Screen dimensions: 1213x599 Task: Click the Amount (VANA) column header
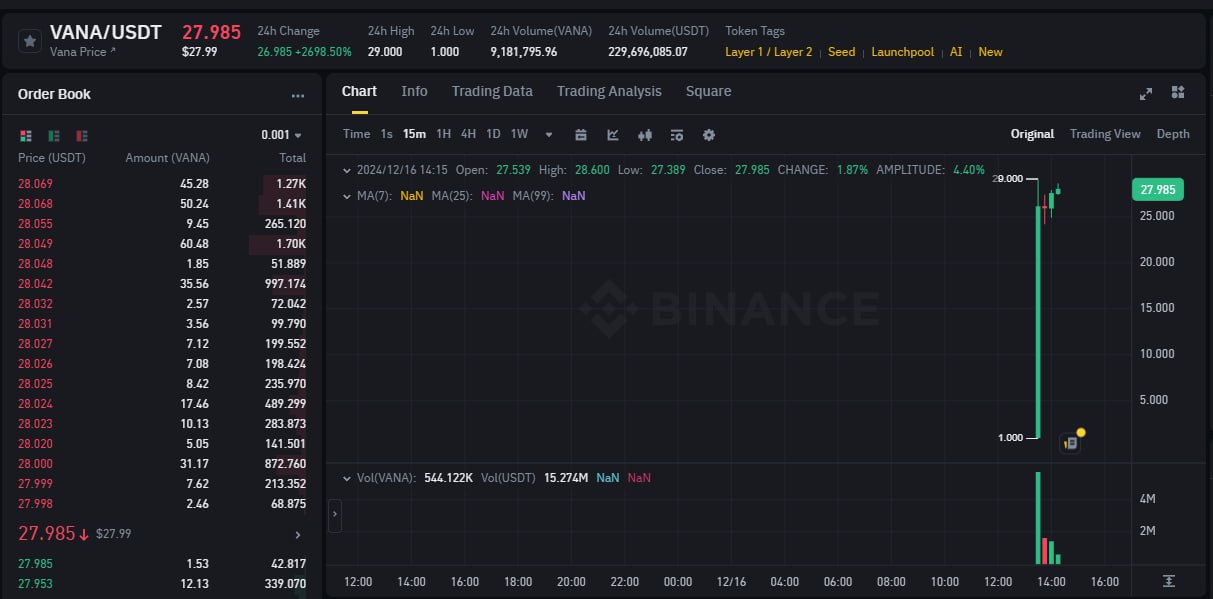(167, 158)
